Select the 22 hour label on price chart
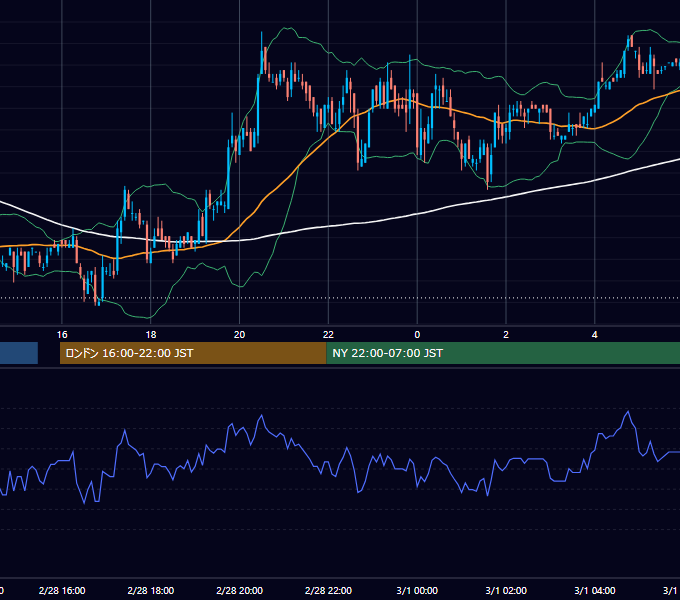 328,335
